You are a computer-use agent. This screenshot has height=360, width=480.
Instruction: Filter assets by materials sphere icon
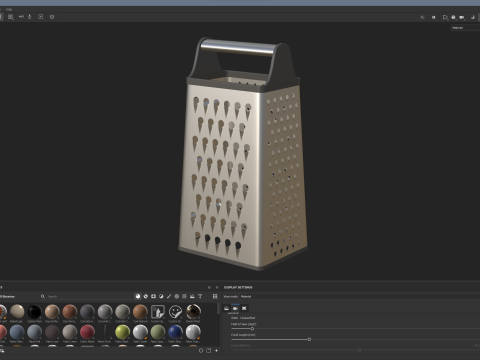(x=138, y=296)
